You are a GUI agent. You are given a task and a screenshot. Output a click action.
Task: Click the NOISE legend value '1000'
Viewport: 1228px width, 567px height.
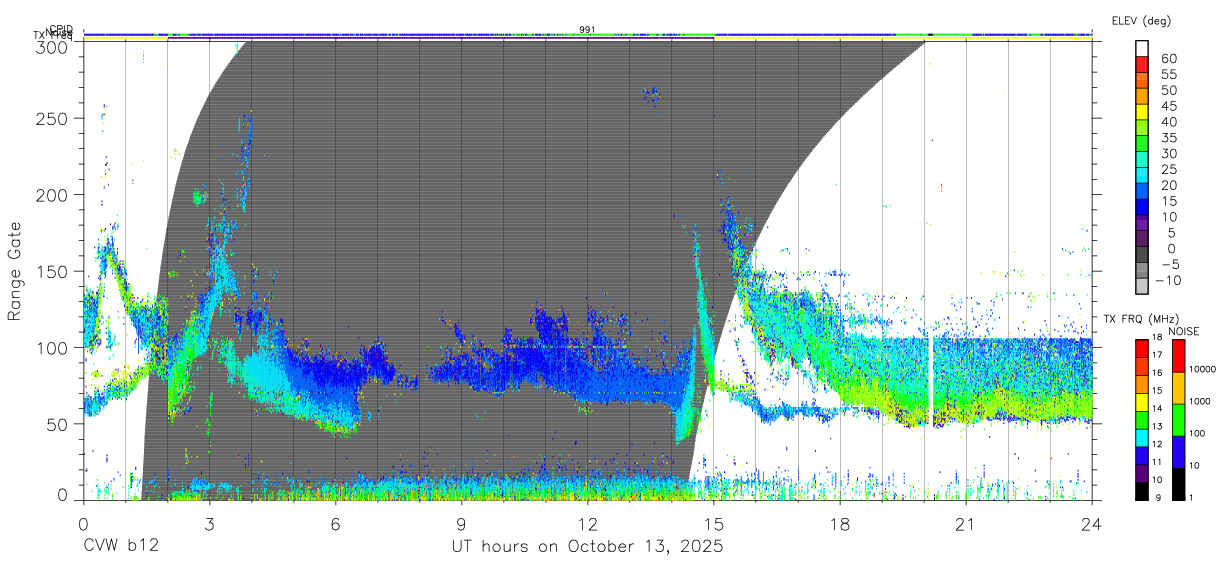[x=1199, y=402]
